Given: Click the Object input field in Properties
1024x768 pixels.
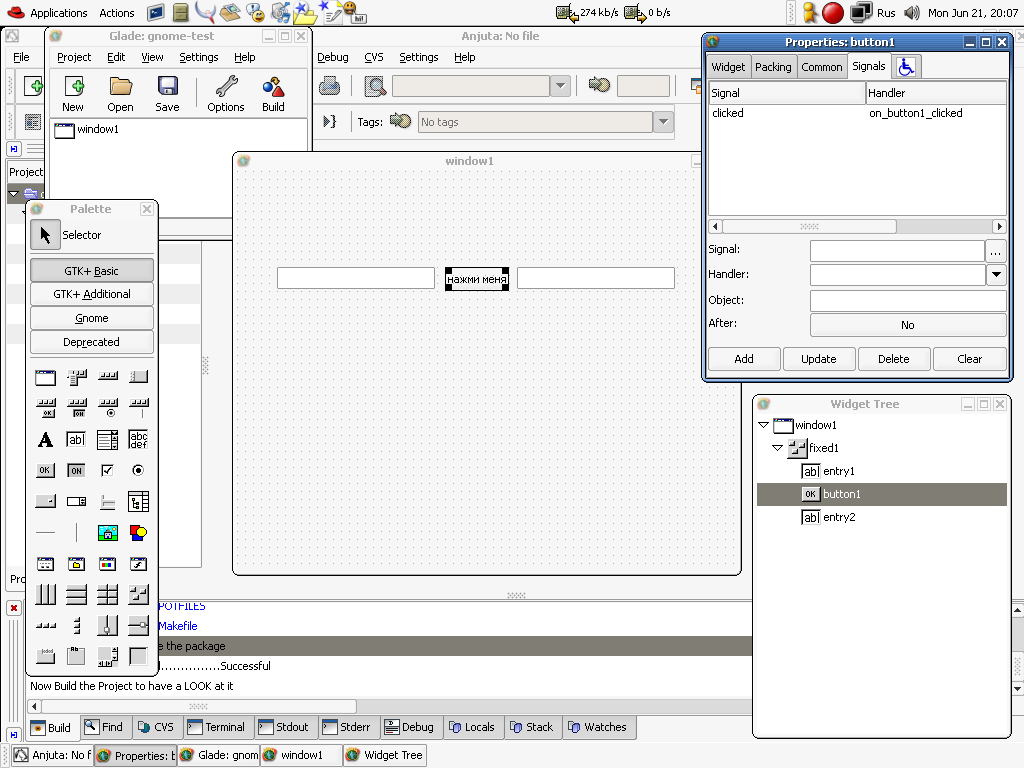Looking at the screenshot, I should (908, 300).
